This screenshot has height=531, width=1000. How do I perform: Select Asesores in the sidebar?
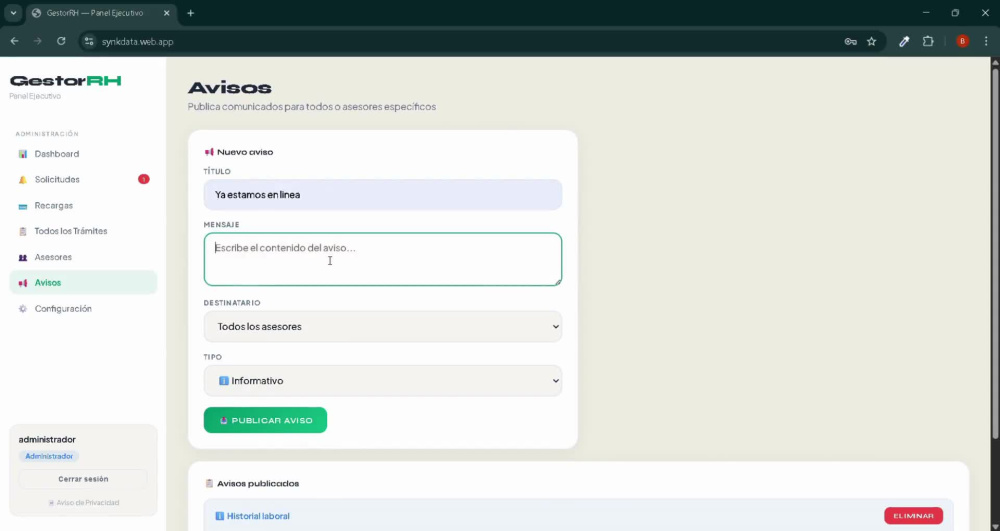(x=83, y=257)
